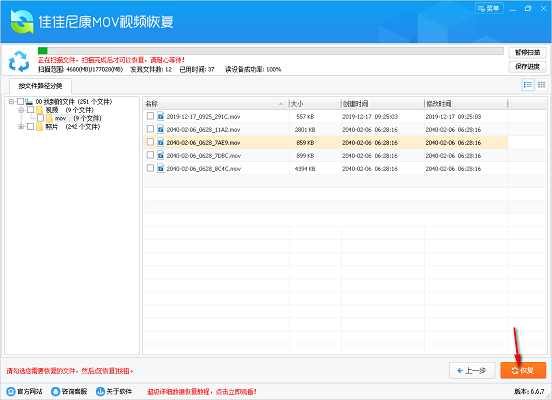This screenshot has width=552, height=400.
Task: Click file icon of 2040-02-06_0628_11A2.mov
Action: [161, 129]
